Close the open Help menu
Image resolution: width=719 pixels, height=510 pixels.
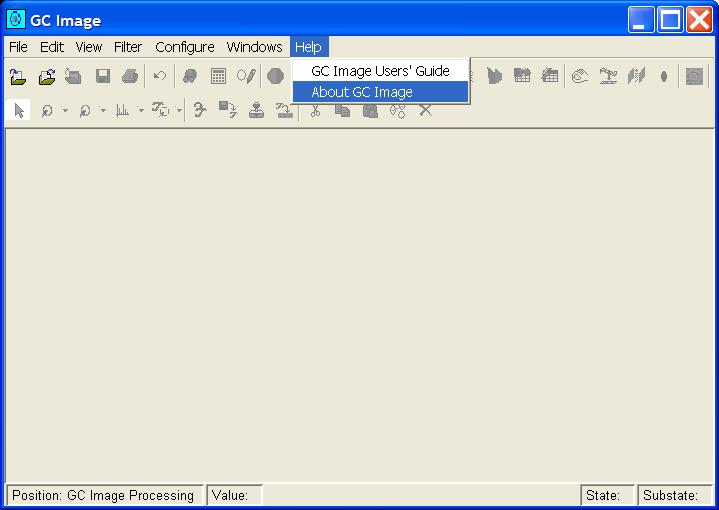click(309, 47)
